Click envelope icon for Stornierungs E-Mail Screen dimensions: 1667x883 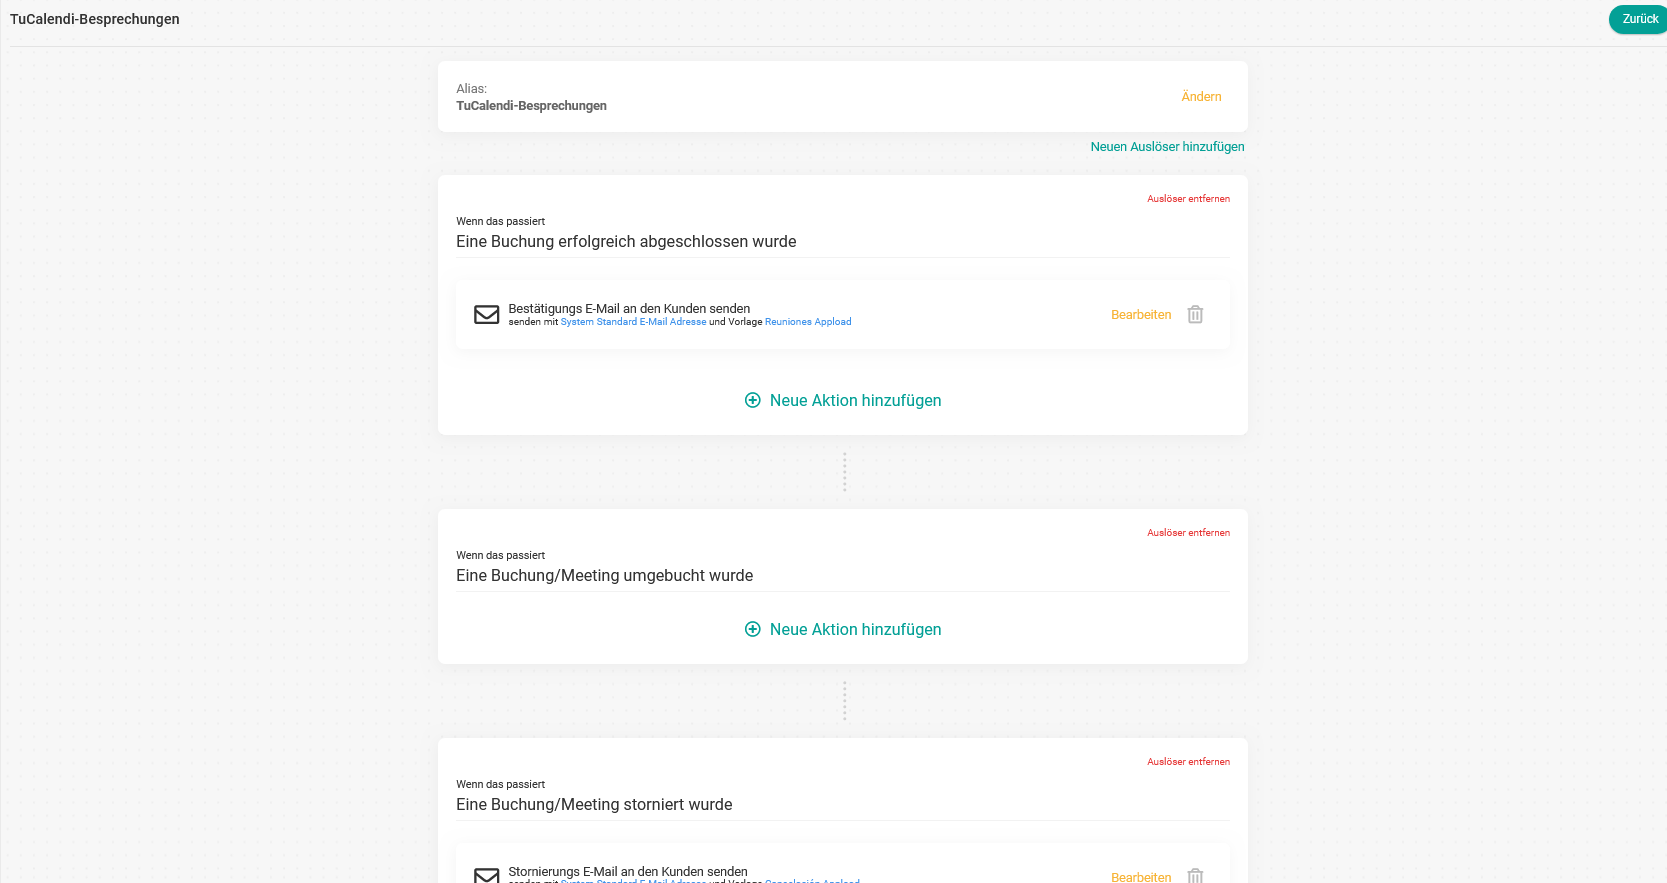click(x=487, y=876)
